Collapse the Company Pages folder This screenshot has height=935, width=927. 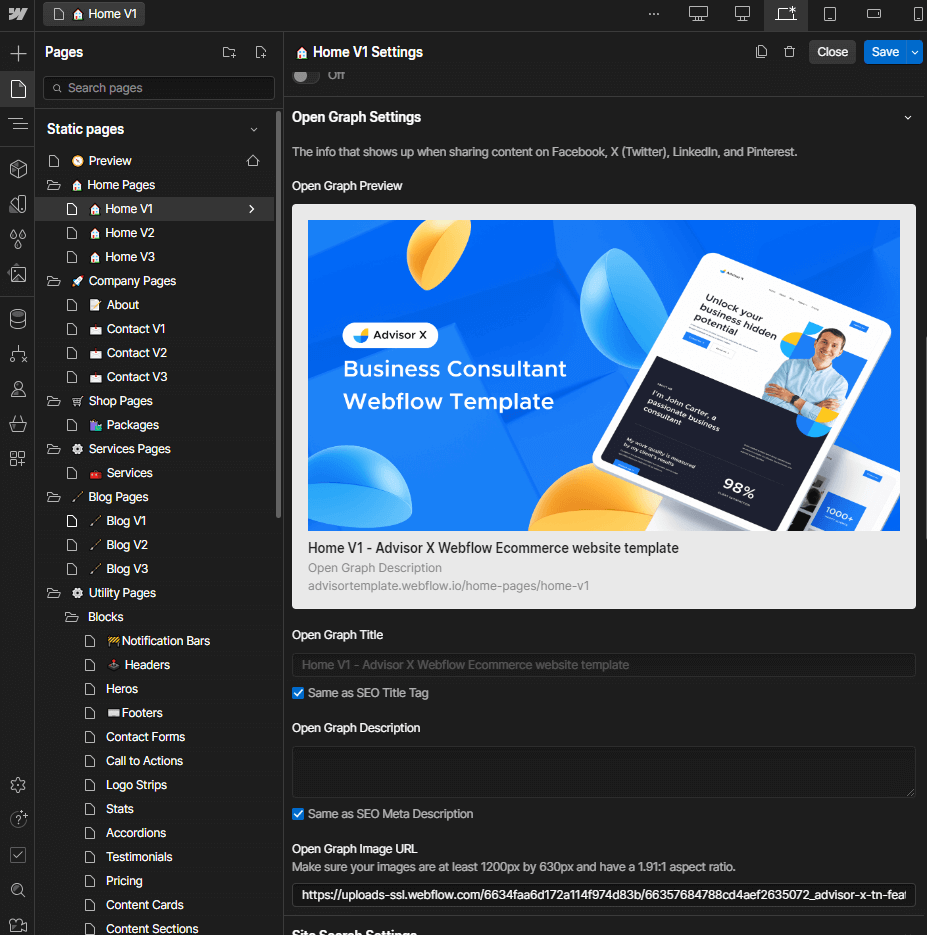point(54,281)
